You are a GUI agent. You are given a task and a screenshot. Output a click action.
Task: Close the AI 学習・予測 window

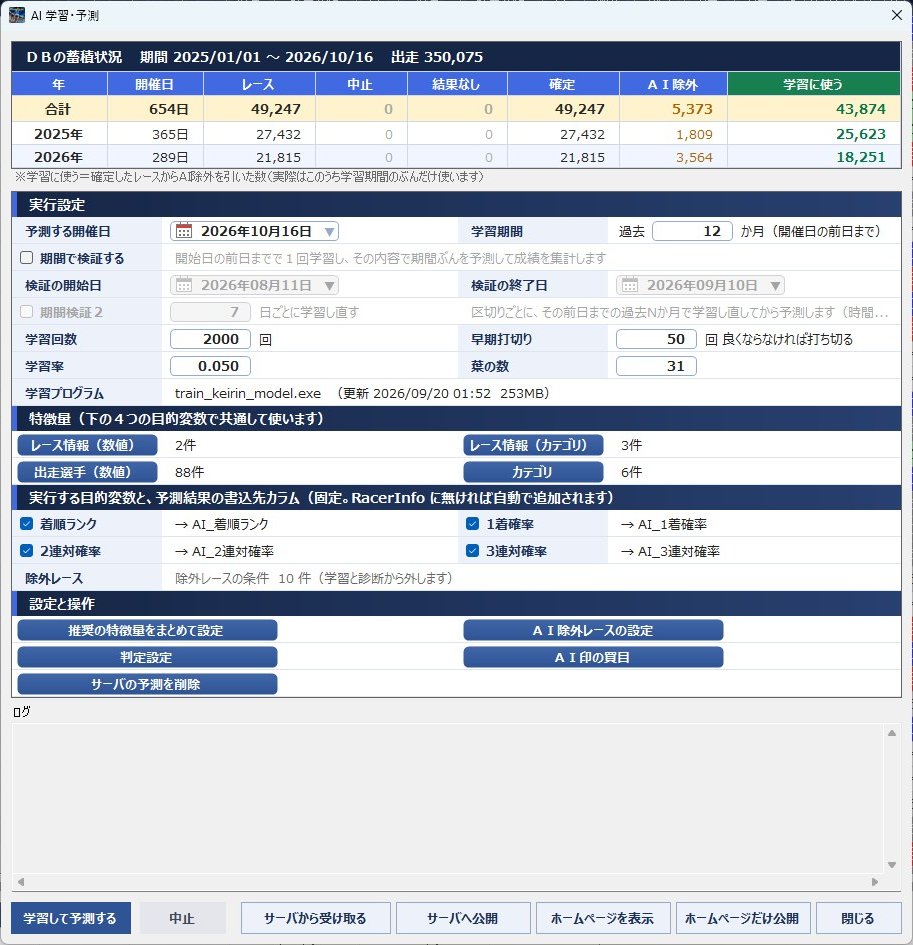(x=897, y=15)
